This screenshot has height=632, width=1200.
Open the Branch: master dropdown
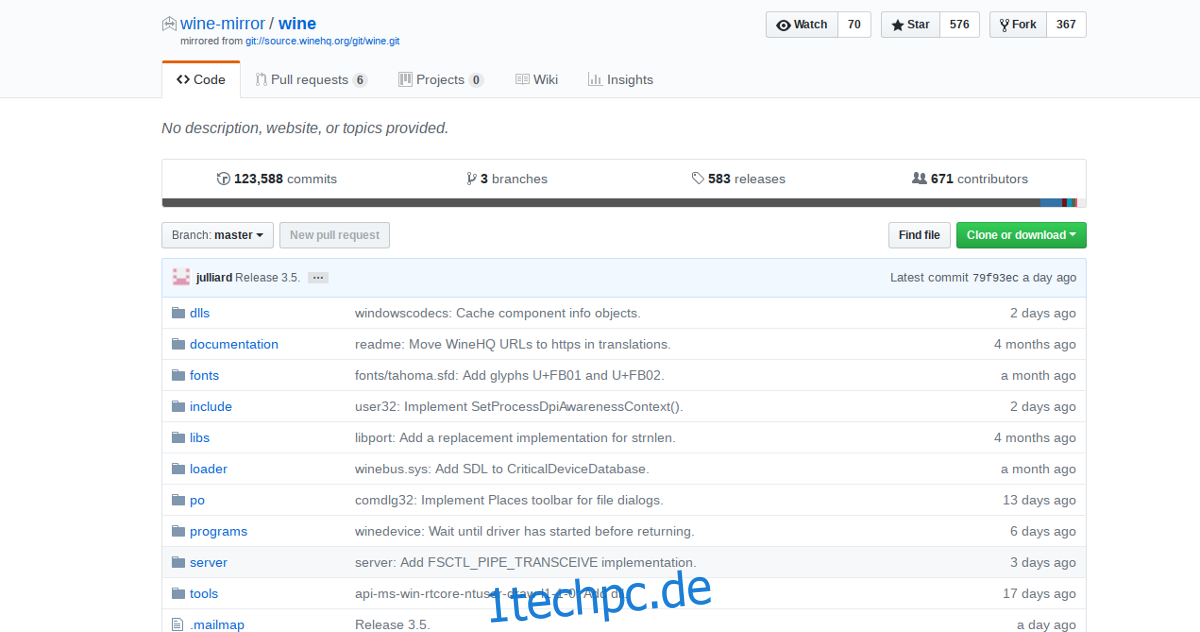[217, 235]
